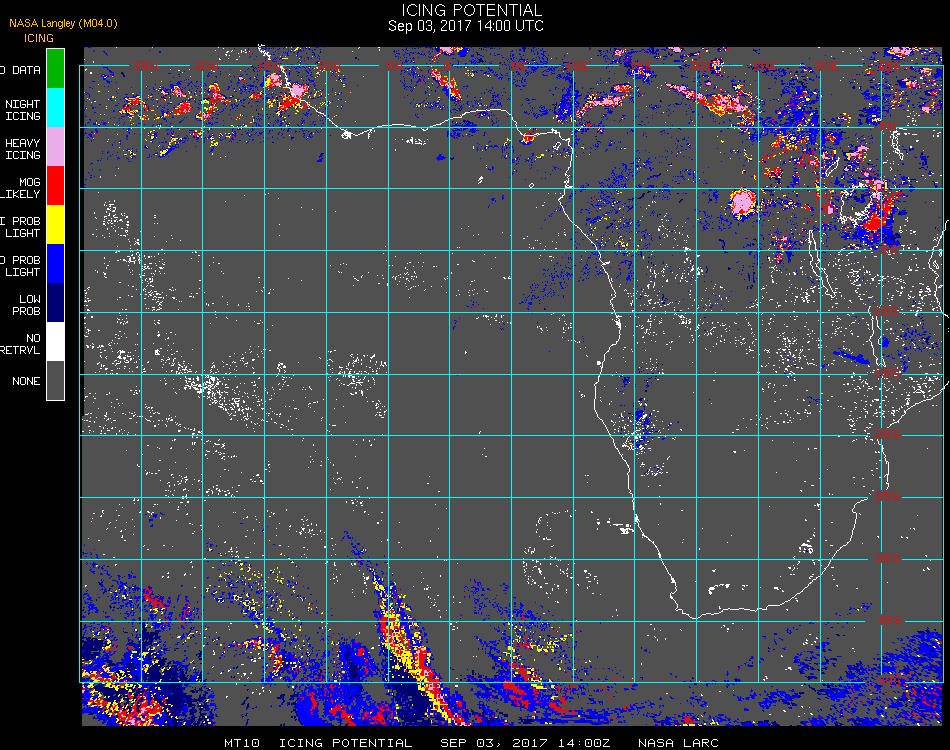Click the '25S' latitude label
The height and width of the screenshot is (750, 950).
tap(888, 496)
